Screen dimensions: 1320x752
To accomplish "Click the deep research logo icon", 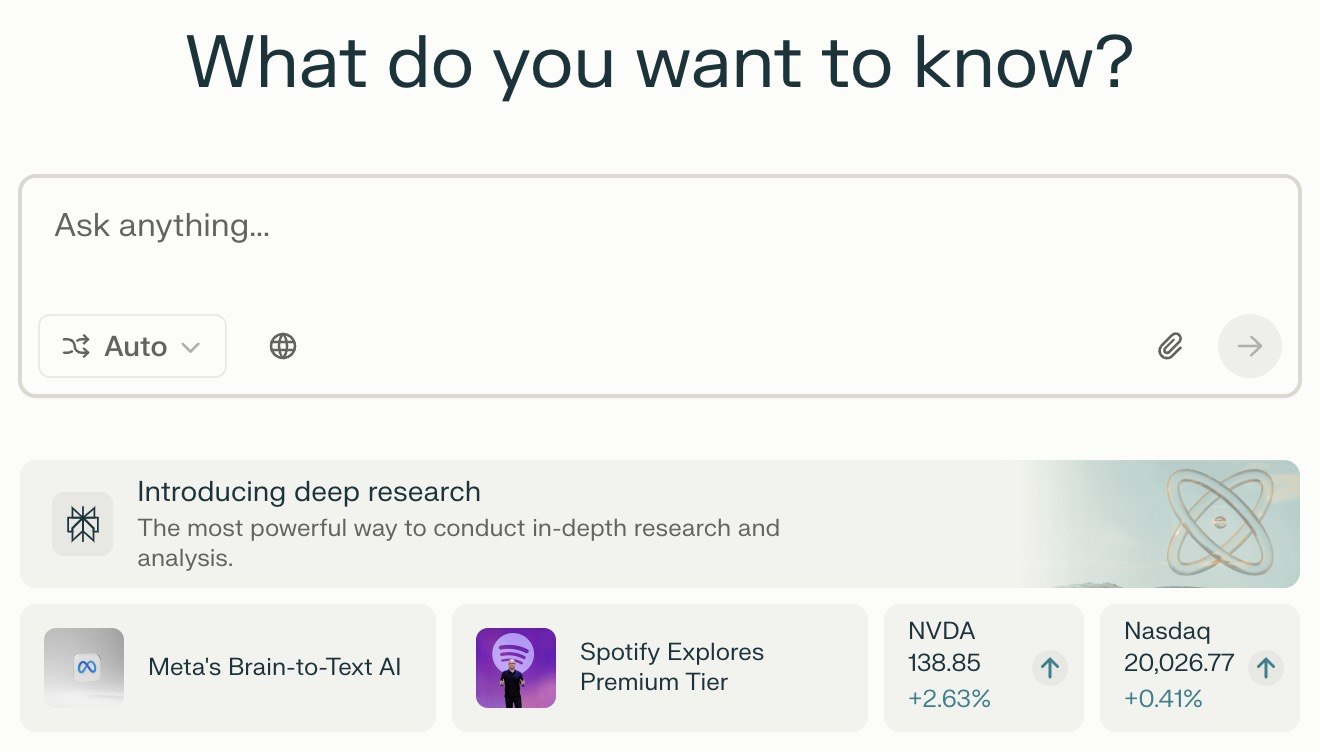I will click(x=83, y=524).
